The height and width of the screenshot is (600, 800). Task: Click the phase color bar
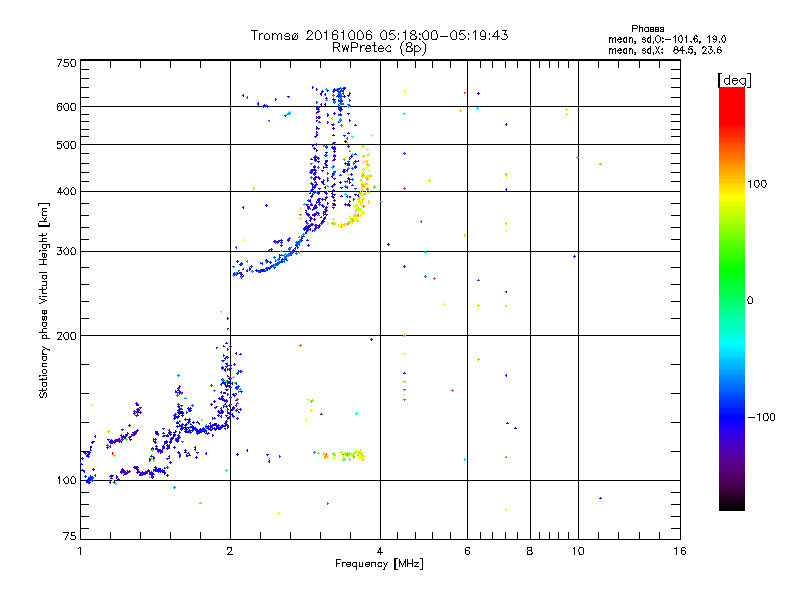tap(732, 298)
